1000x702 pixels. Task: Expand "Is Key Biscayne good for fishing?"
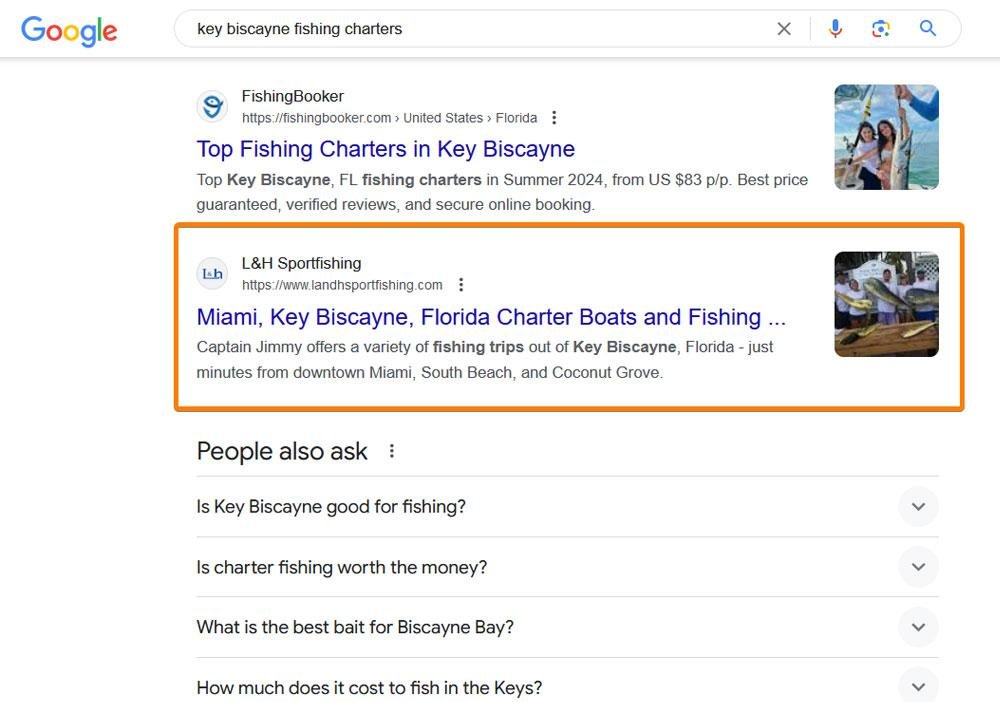(918, 507)
